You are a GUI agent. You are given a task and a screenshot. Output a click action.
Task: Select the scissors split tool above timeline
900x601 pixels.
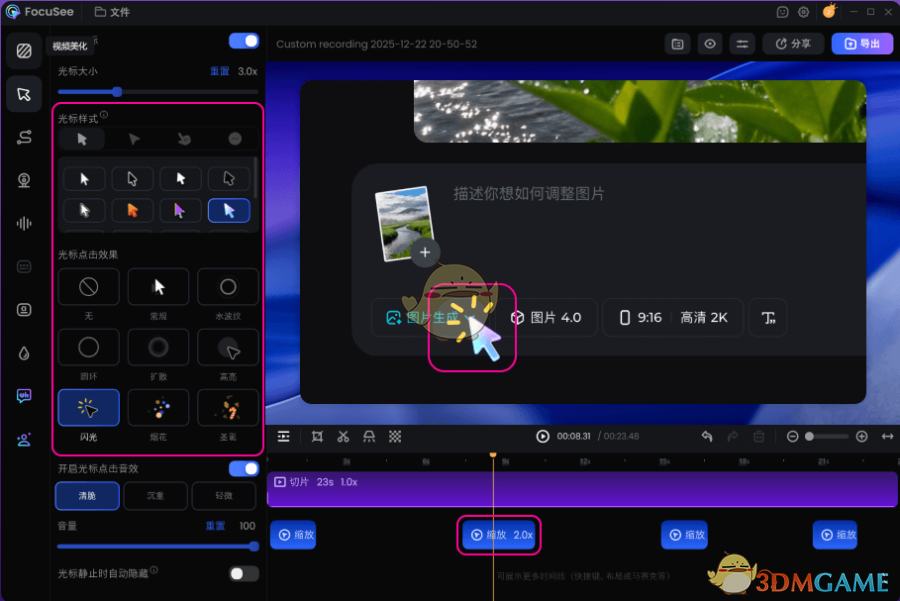[x=344, y=436]
